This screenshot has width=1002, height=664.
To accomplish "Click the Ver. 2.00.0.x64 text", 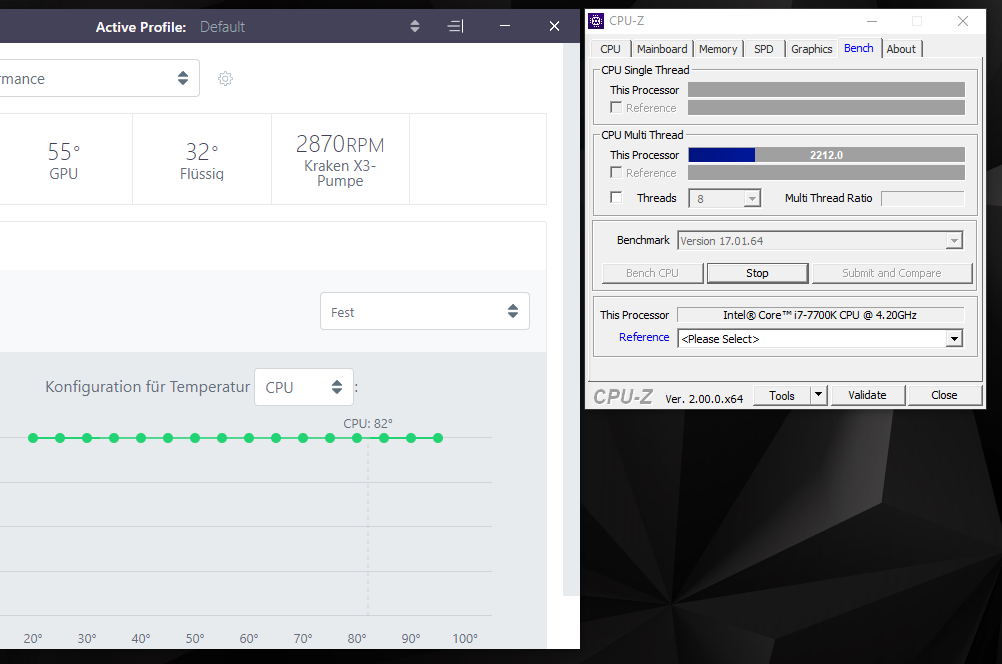I will coord(704,399).
